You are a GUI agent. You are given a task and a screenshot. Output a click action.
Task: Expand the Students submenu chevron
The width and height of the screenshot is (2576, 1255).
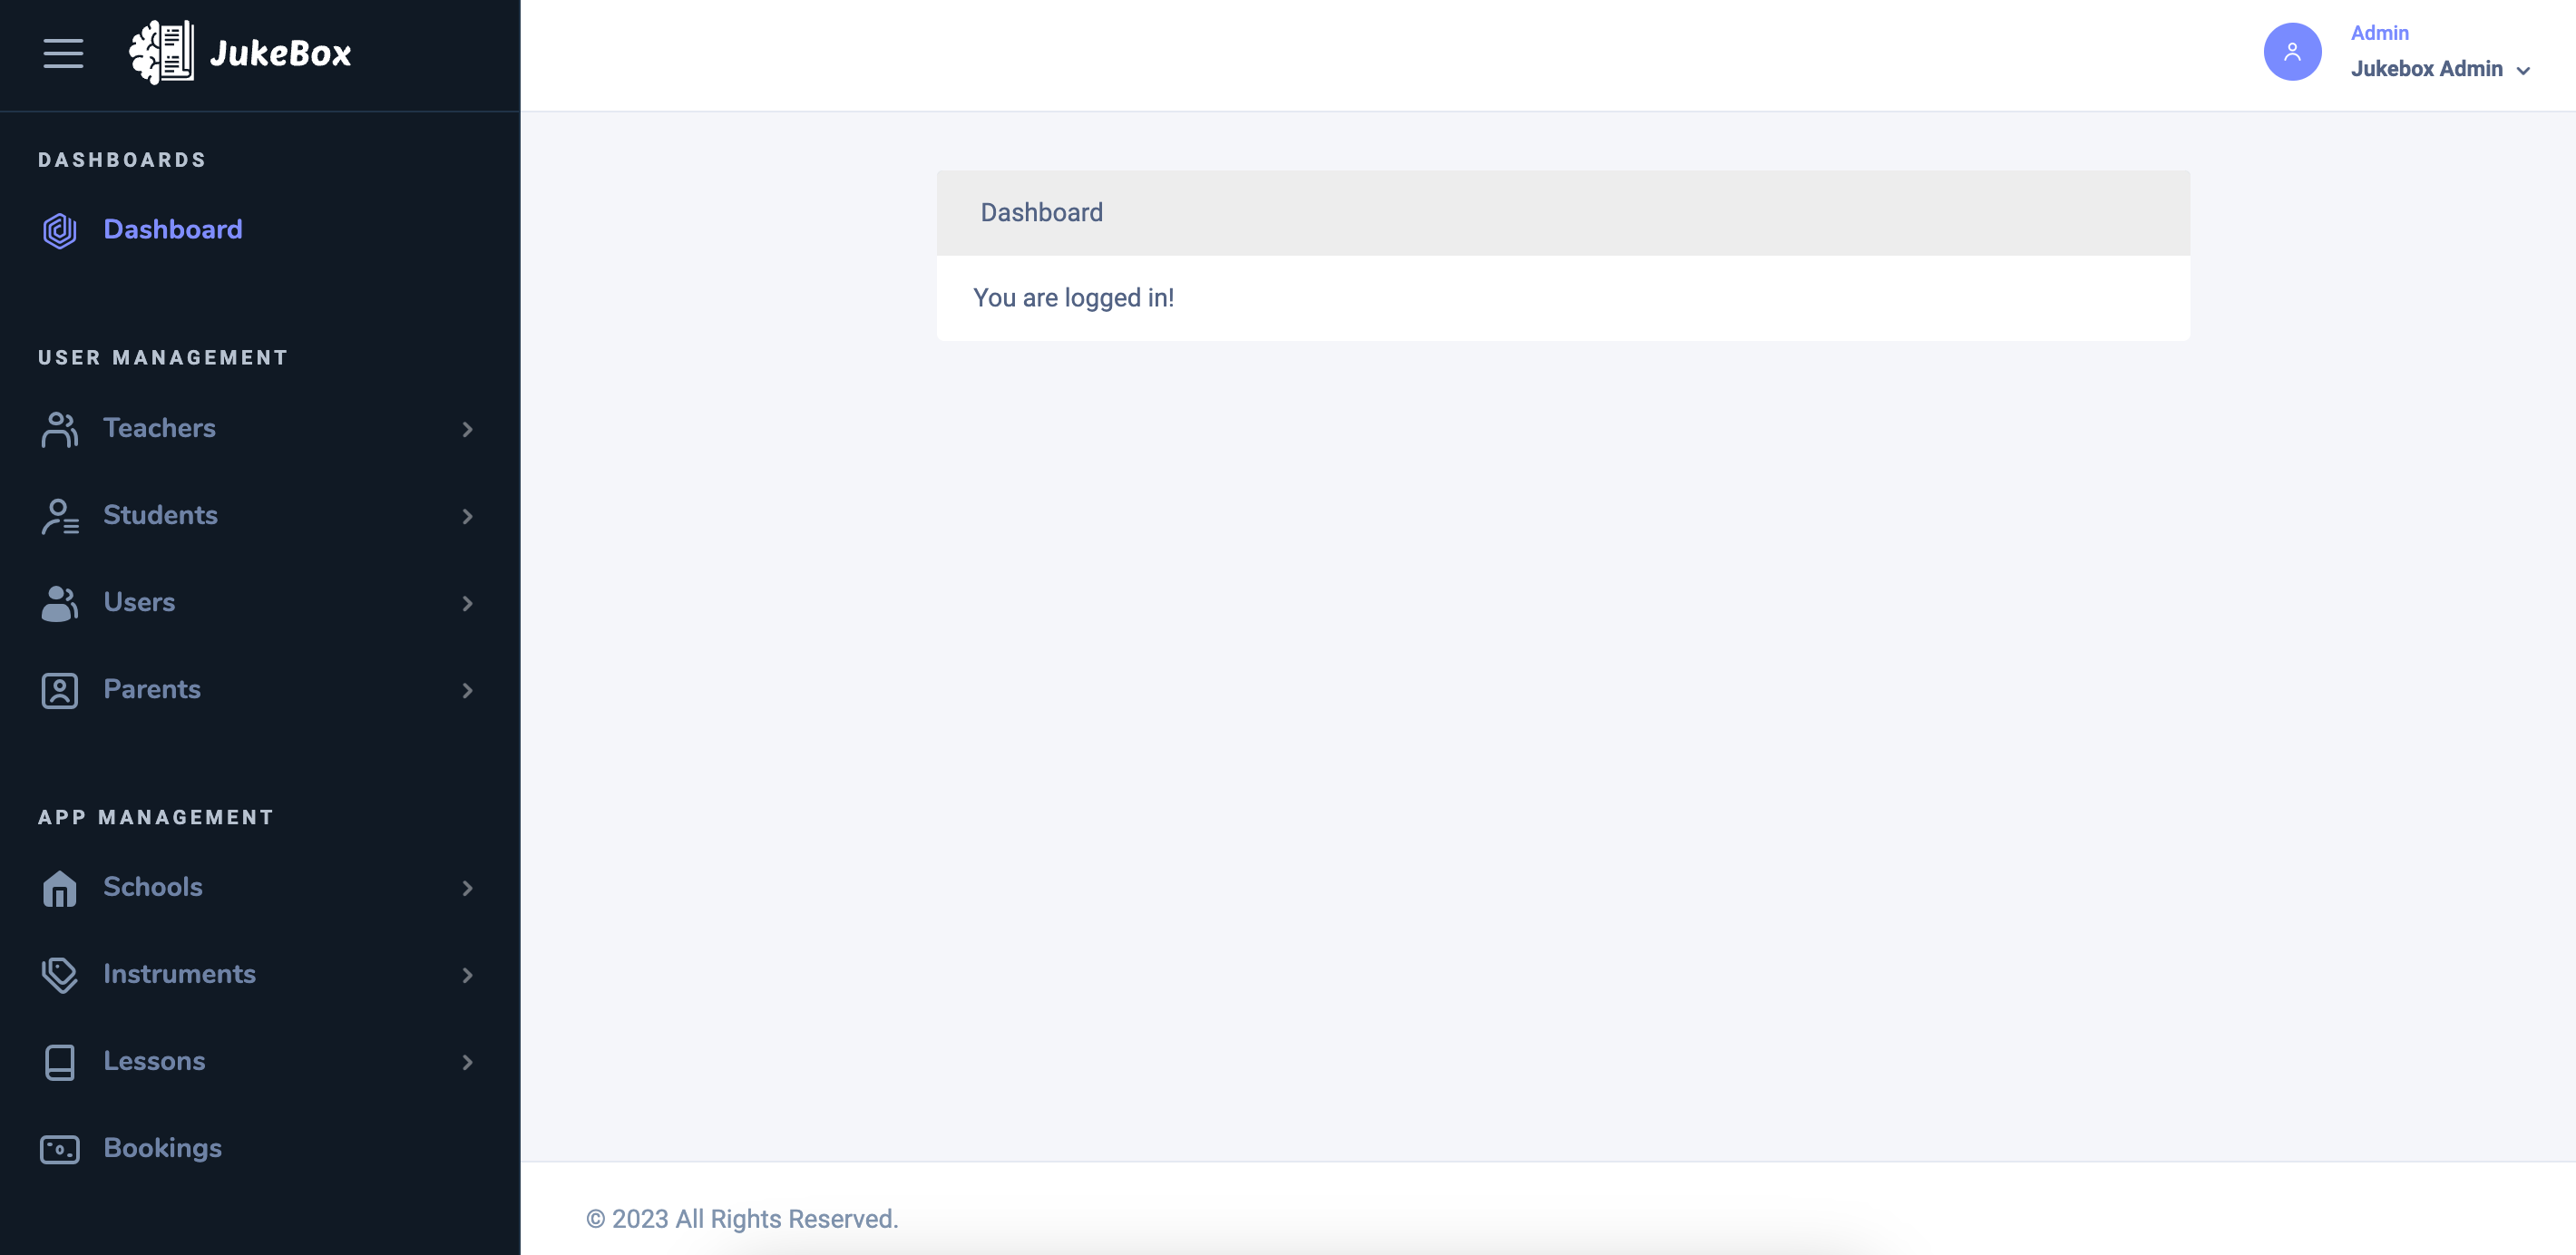tap(467, 516)
